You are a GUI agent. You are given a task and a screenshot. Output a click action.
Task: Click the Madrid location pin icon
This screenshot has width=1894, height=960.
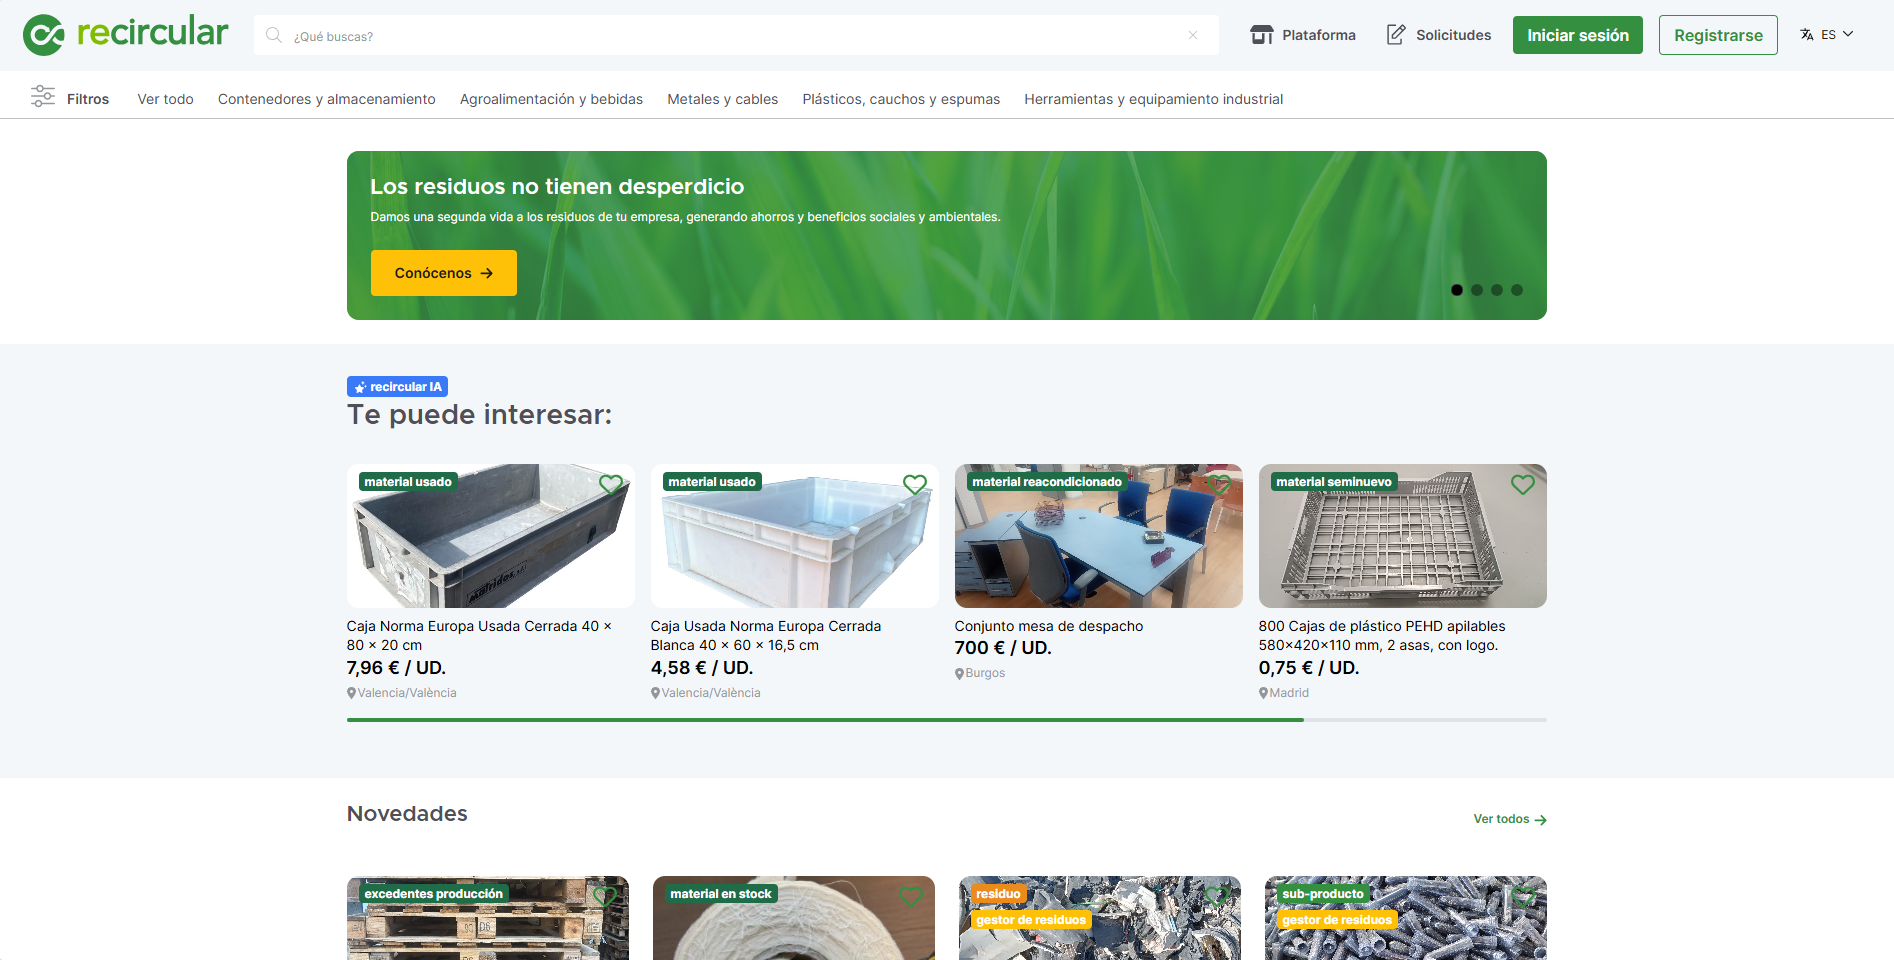pos(1264,693)
